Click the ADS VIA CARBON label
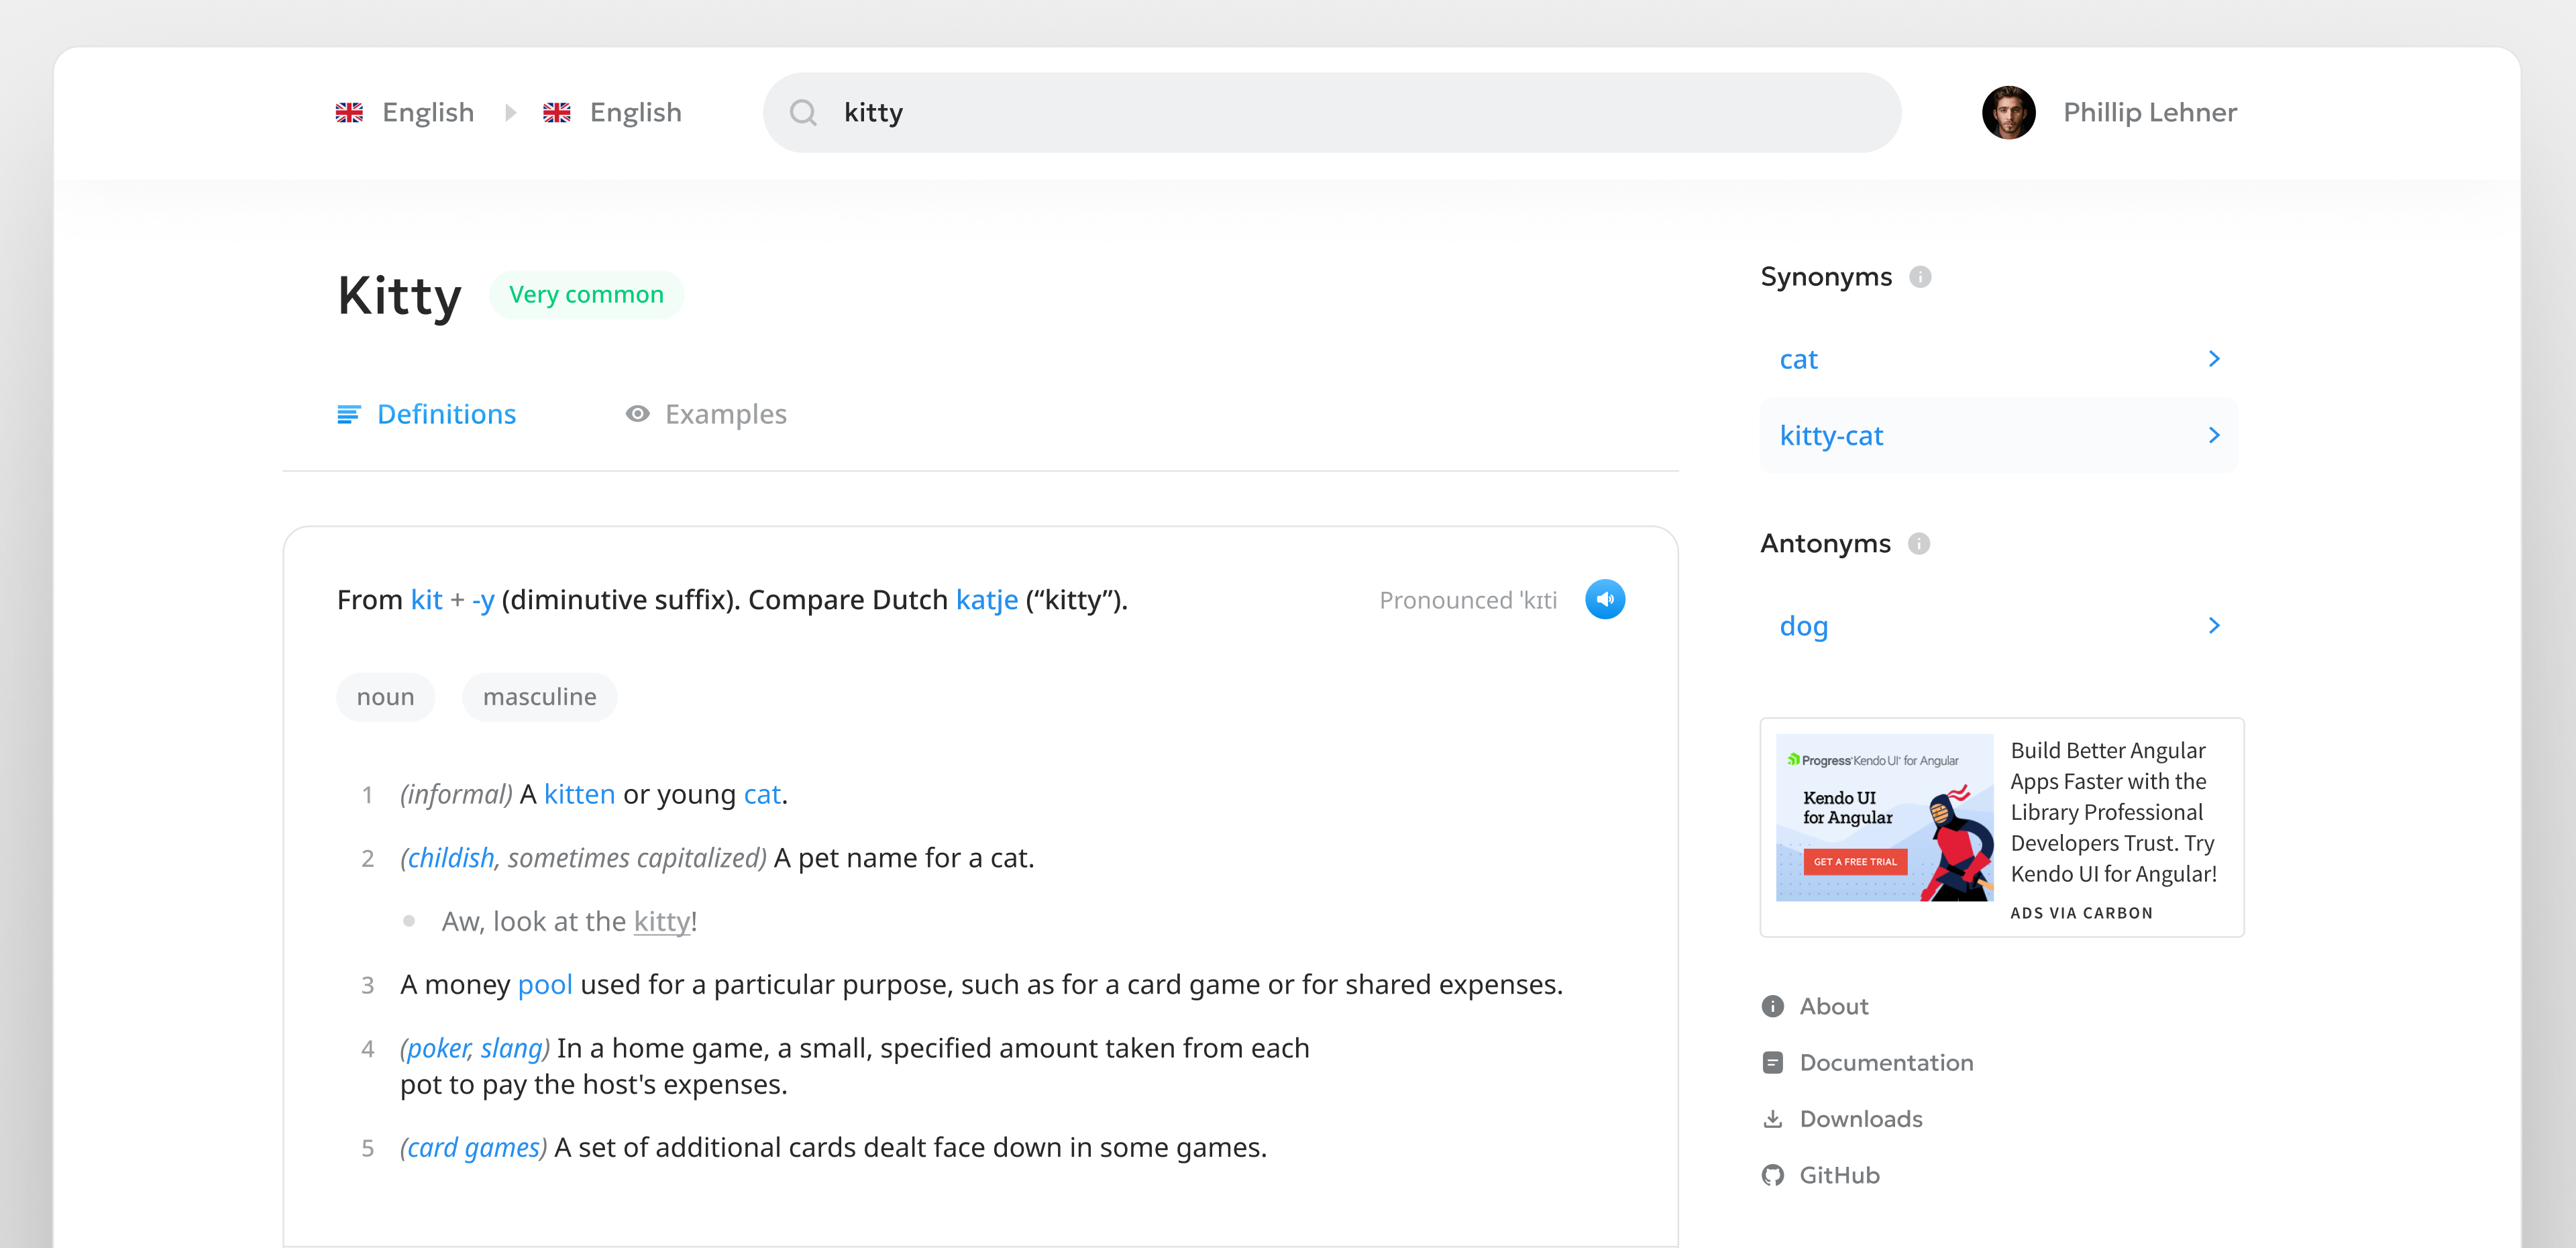 pyautogui.click(x=2081, y=913)
